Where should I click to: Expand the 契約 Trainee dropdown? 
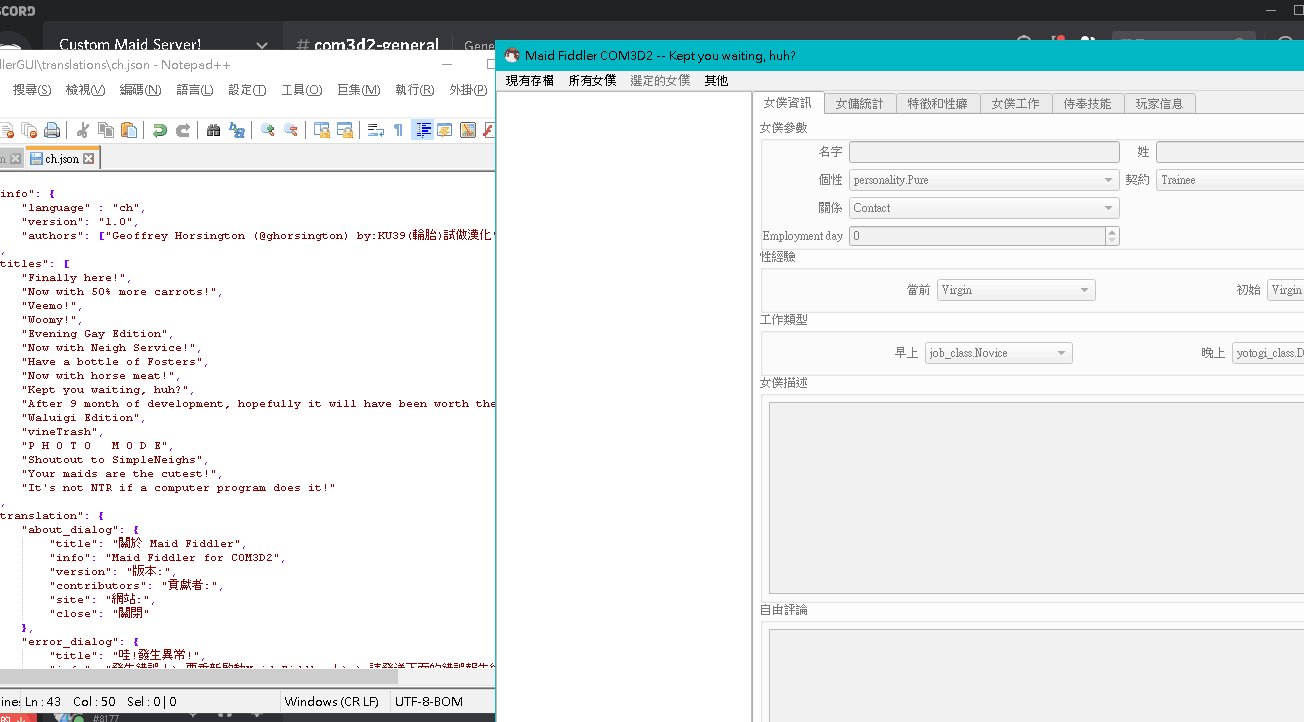pyautogui.click(x=1230, y=180)
